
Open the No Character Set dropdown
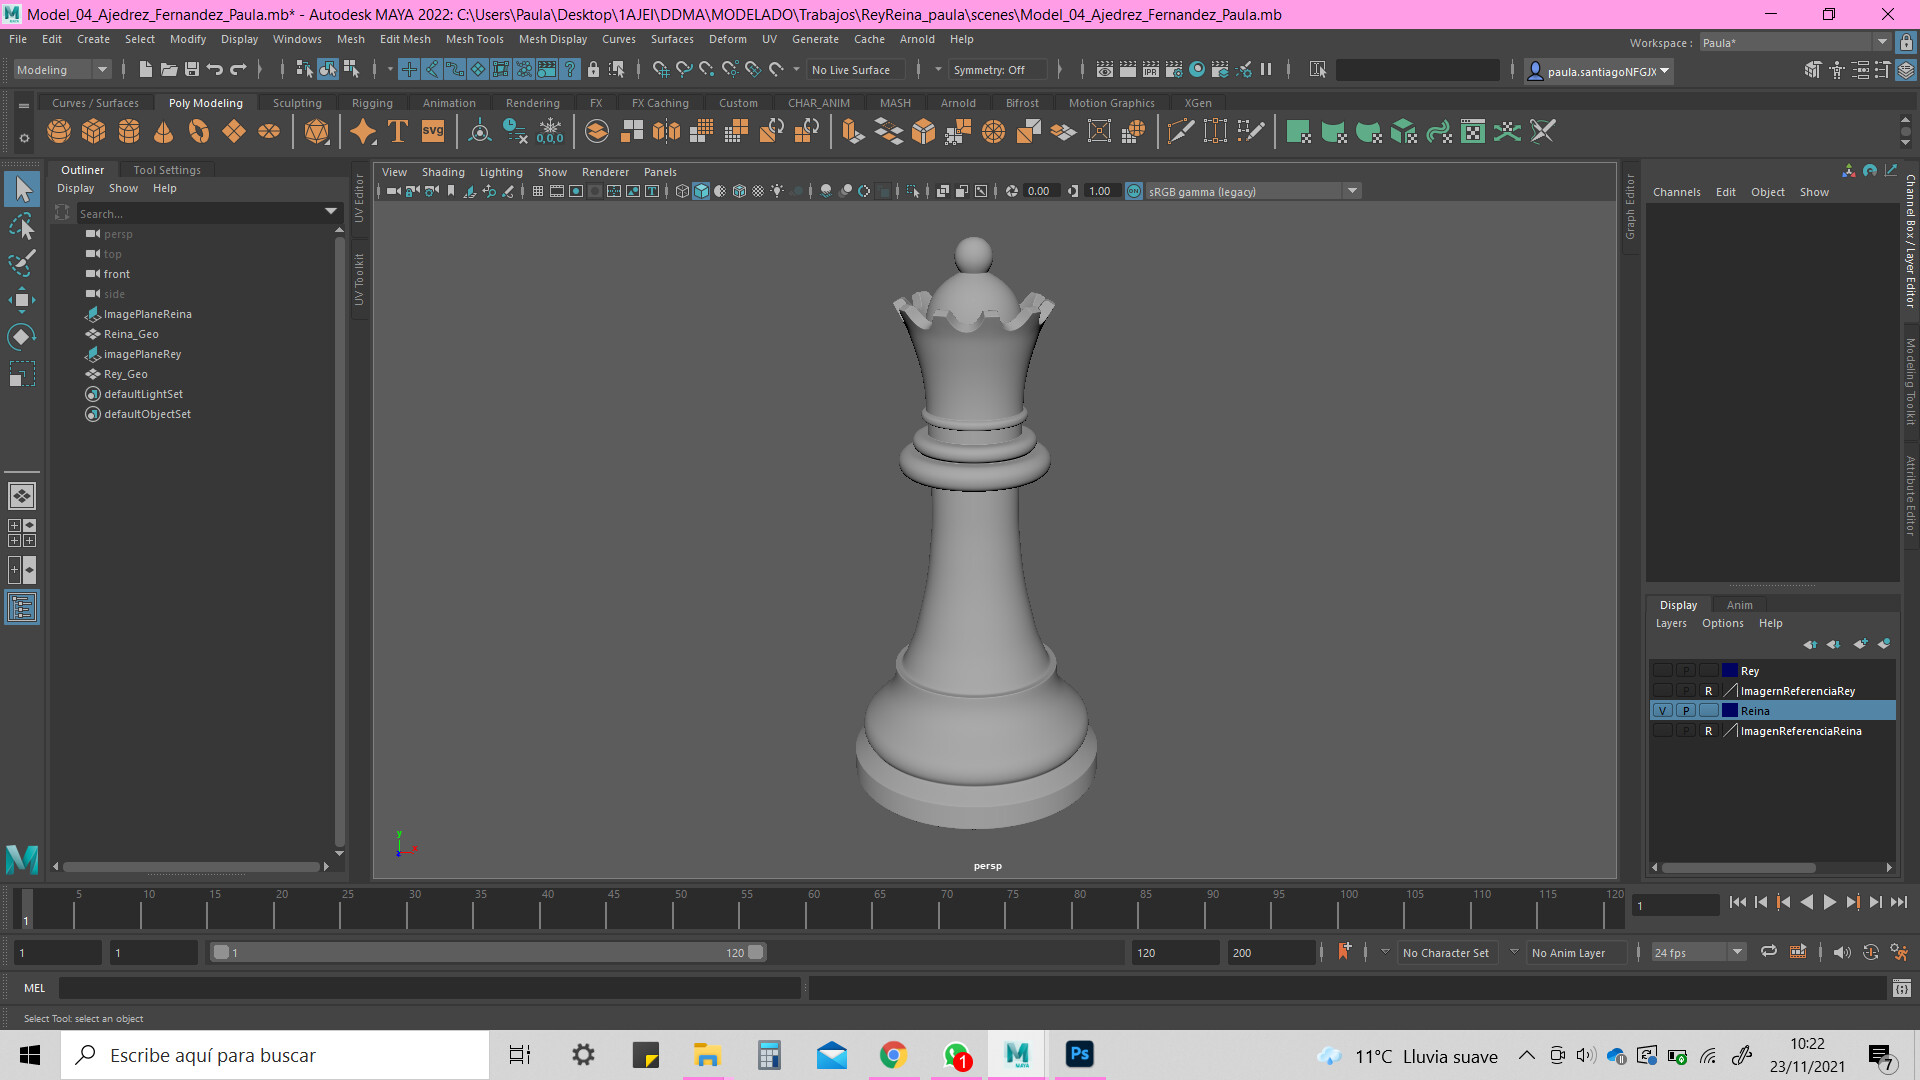(1445, 952)
